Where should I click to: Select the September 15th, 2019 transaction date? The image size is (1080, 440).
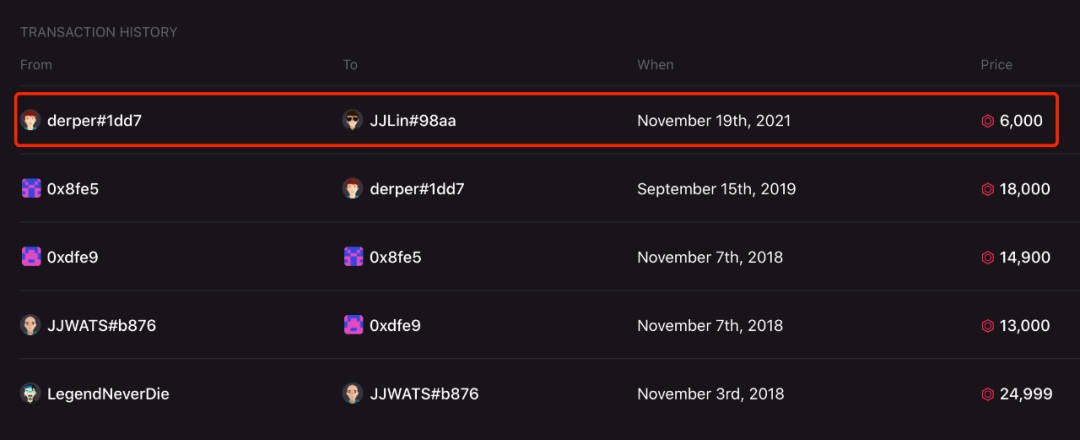[716, 189]
